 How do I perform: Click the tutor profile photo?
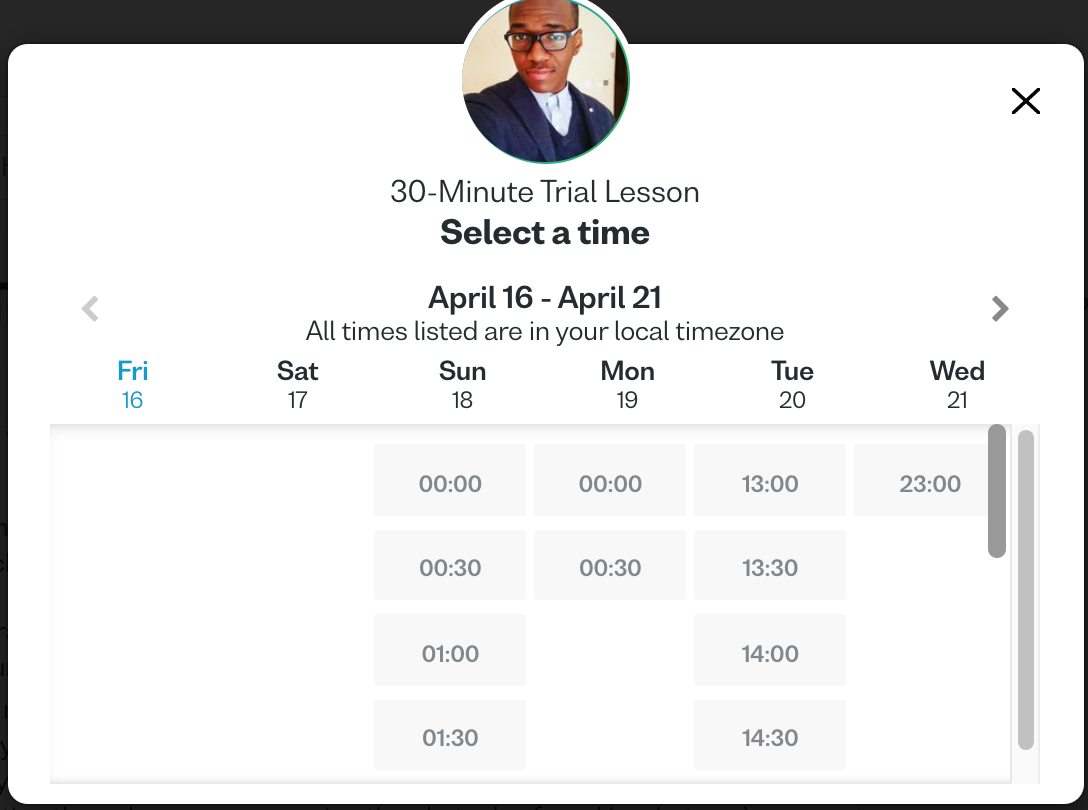coord(545,81)
